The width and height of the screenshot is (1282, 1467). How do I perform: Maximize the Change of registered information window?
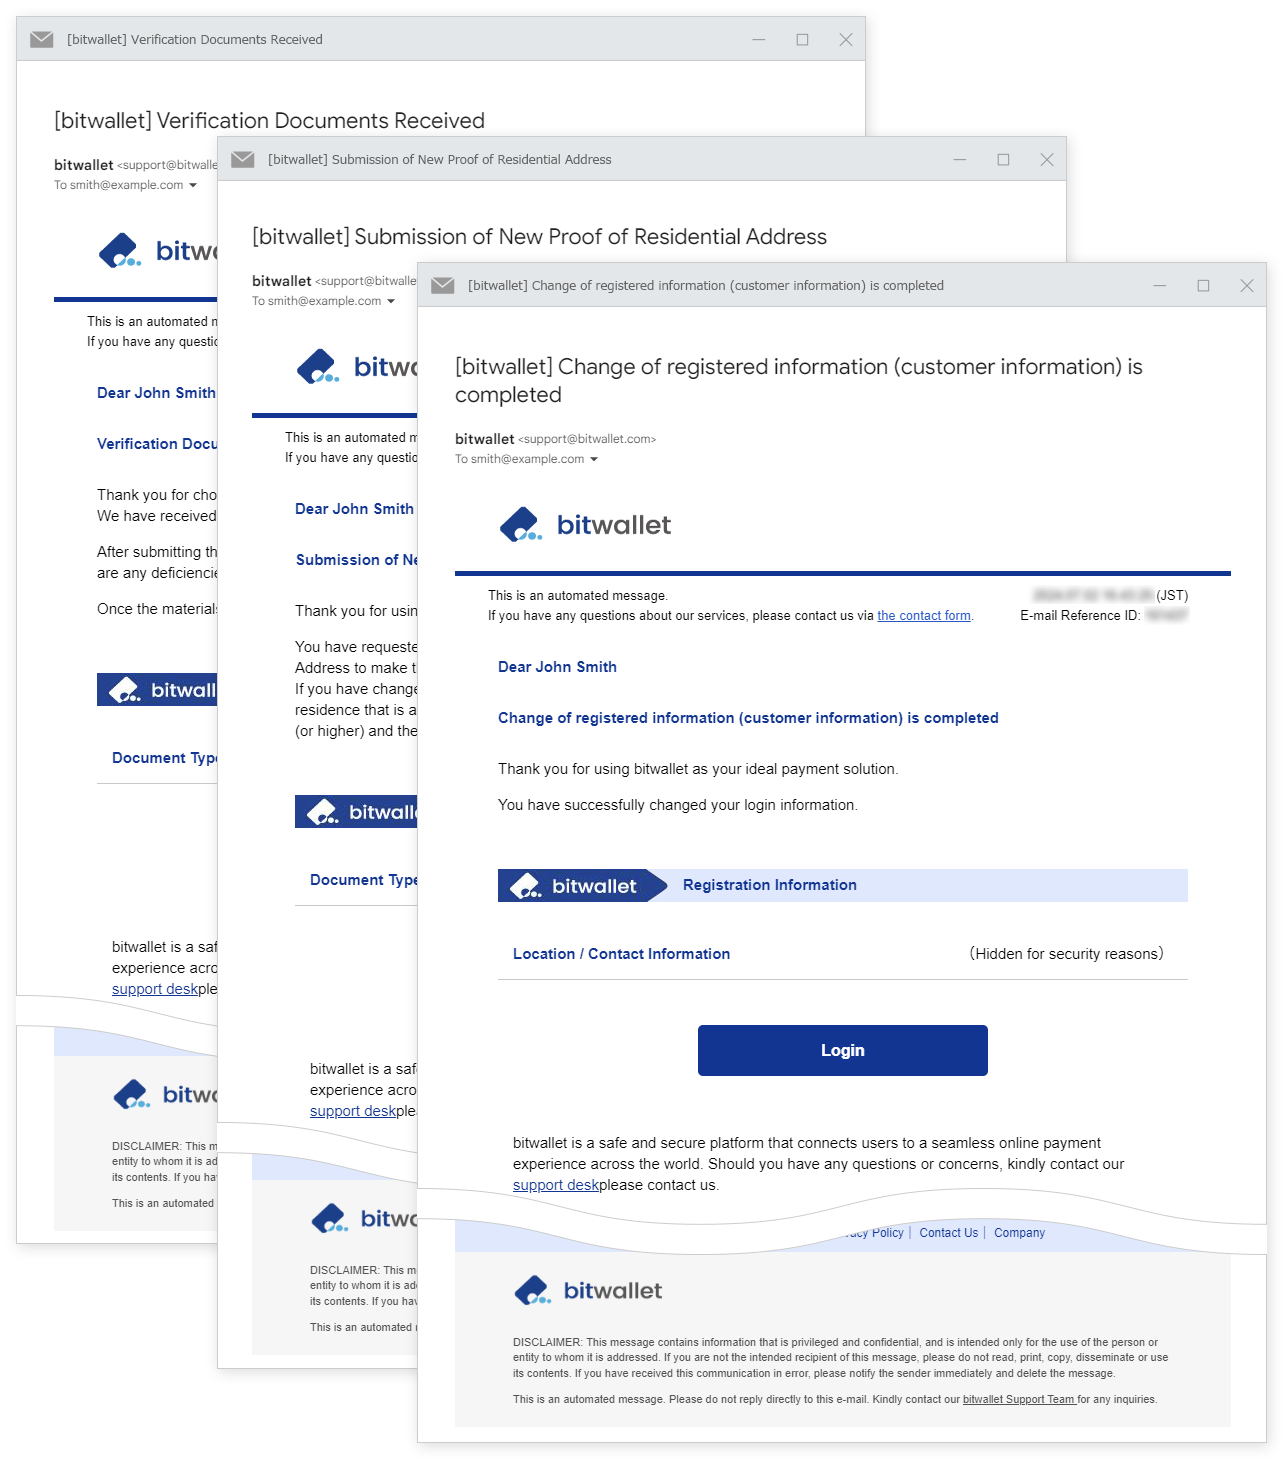pos(1203,286)
